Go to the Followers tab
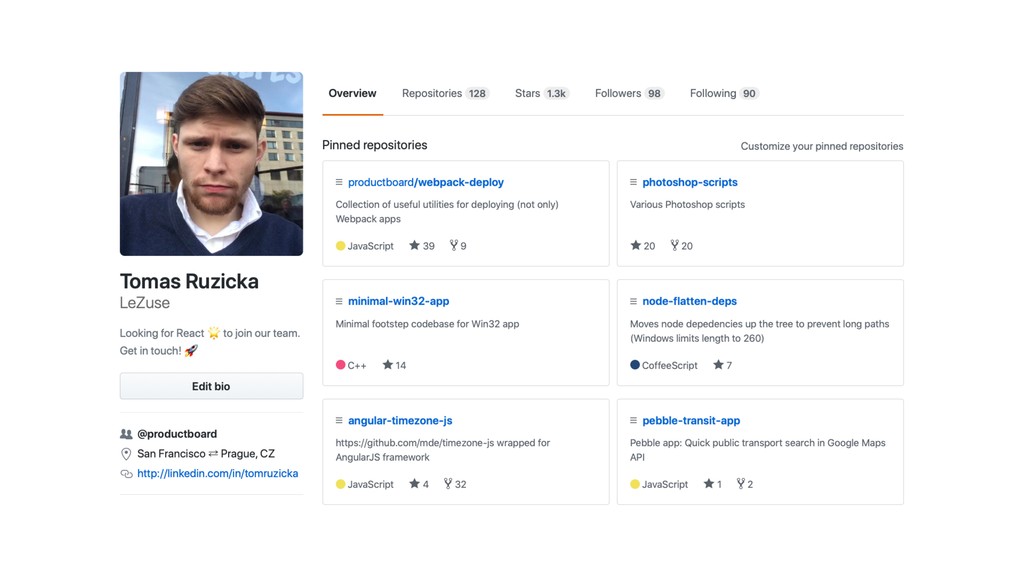Screen dimensions: 1024x576 click(629, 94)
